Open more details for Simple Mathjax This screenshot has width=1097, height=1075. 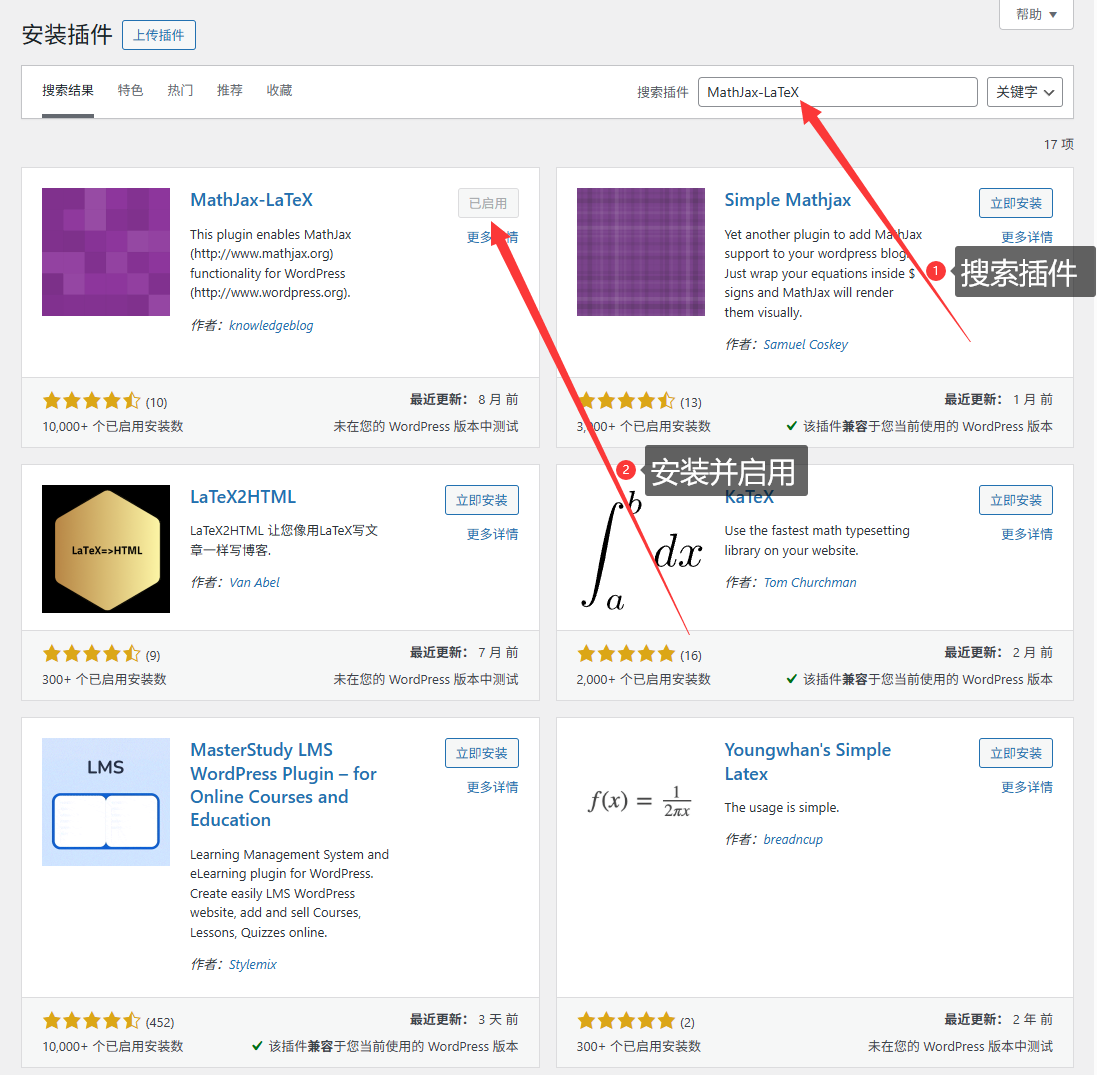(1026, 237)
